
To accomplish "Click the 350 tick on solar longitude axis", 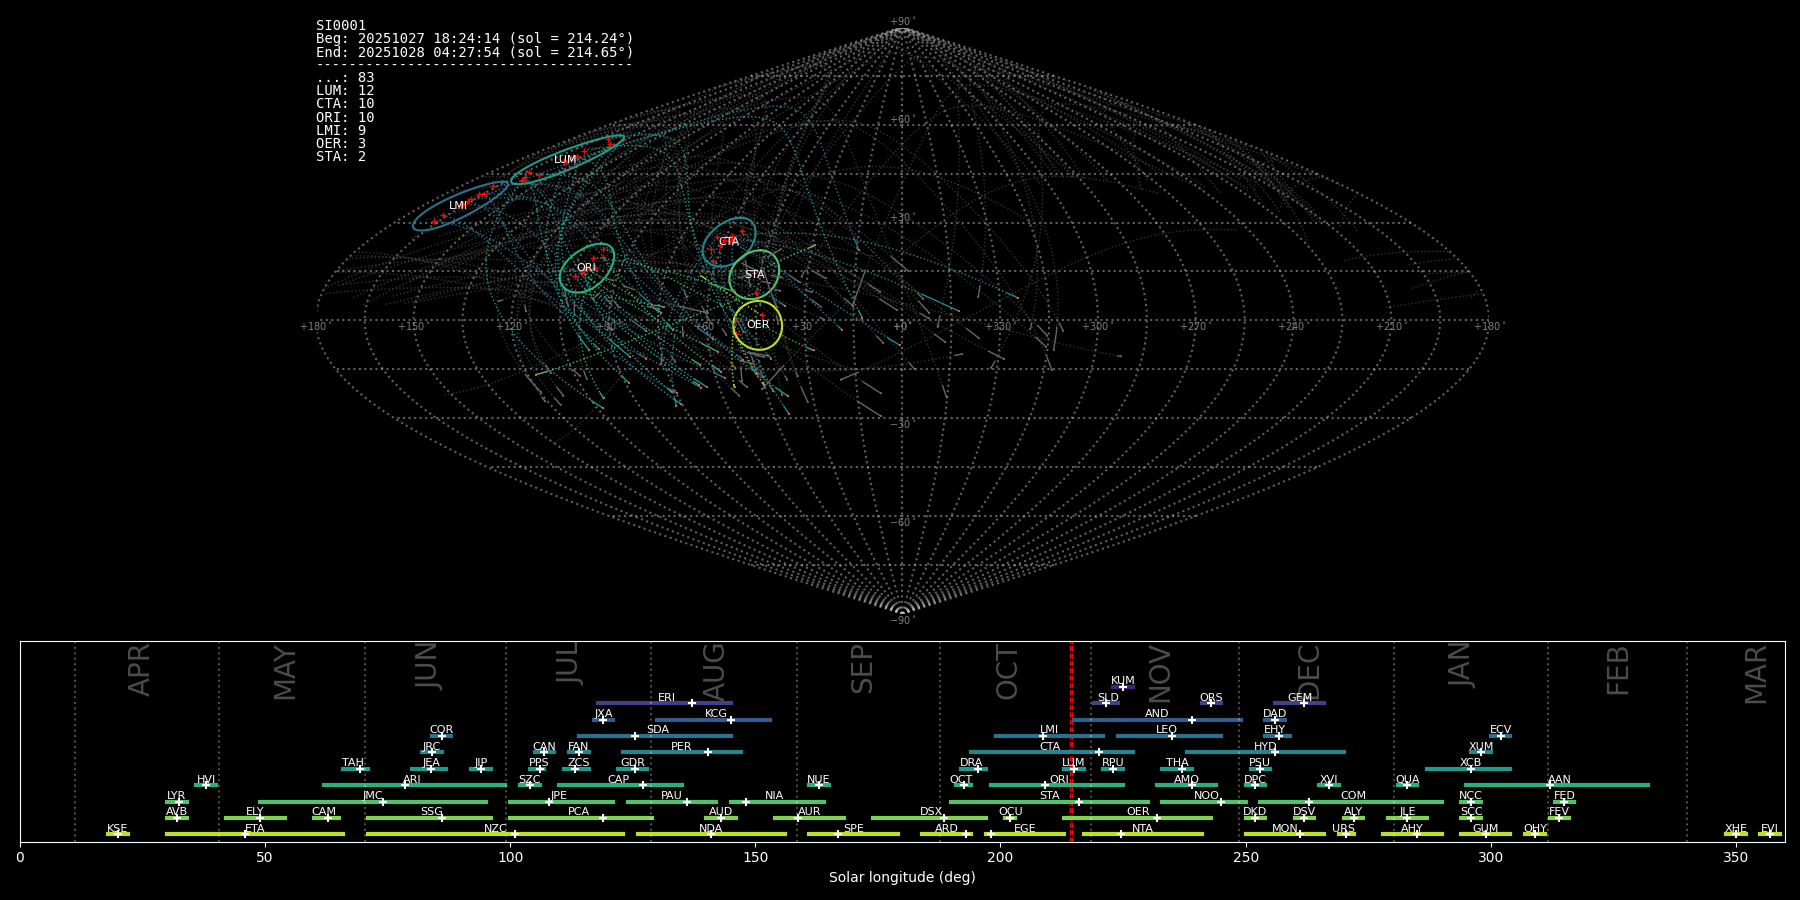I will [1735, 857].
